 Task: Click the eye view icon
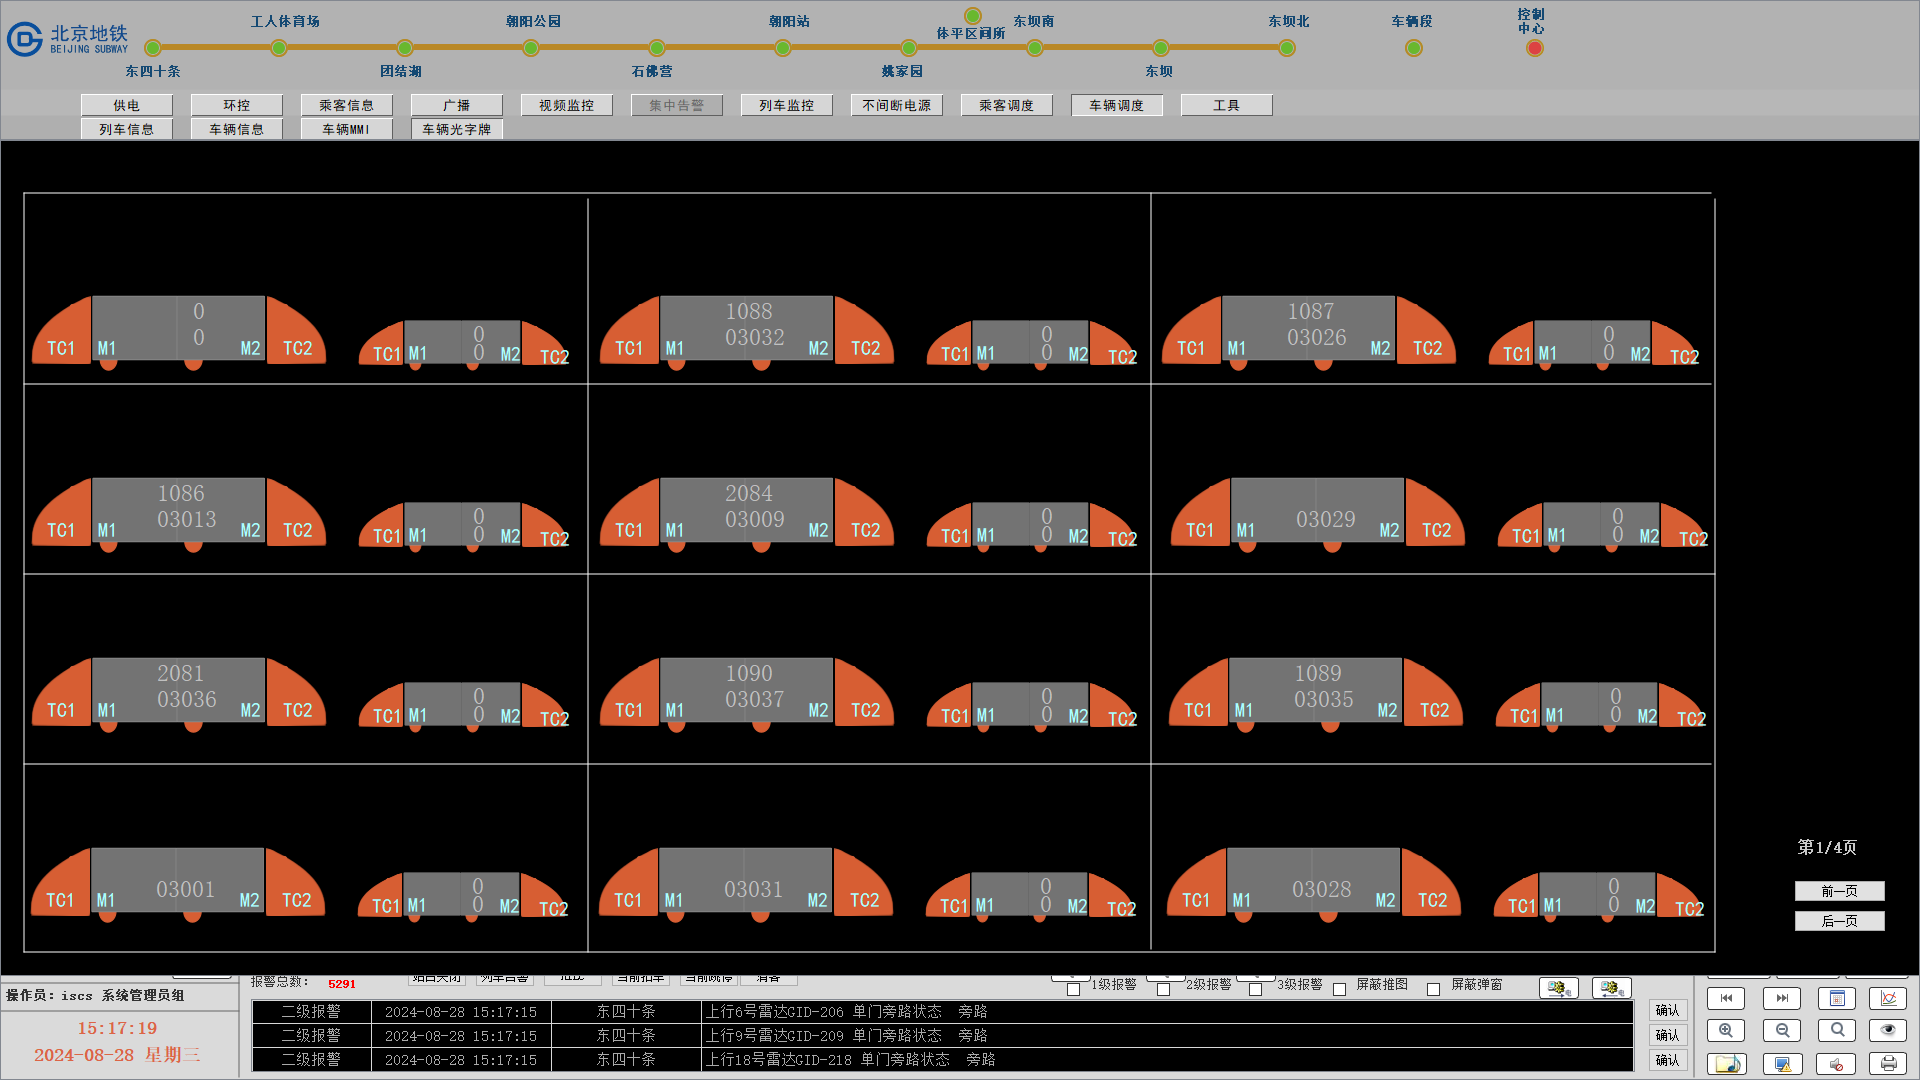(1888, 1030)
